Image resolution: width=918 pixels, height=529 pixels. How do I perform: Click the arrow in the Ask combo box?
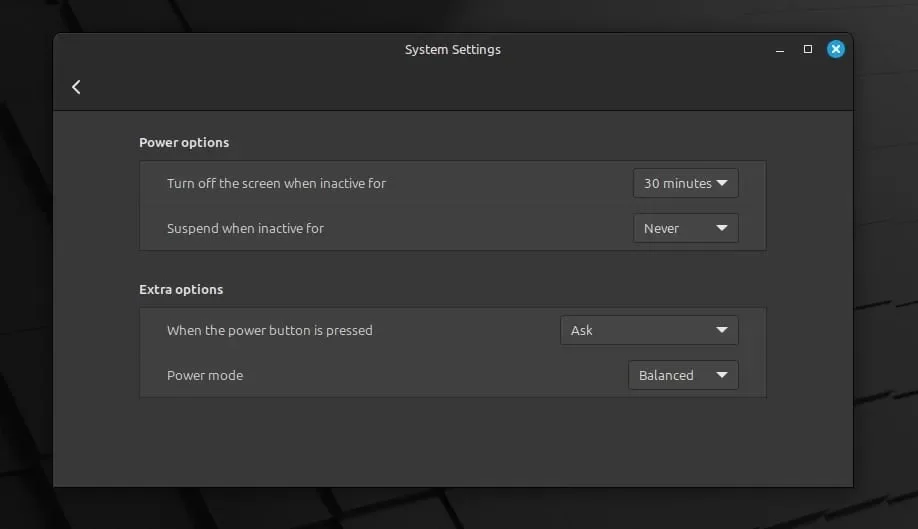722,330
